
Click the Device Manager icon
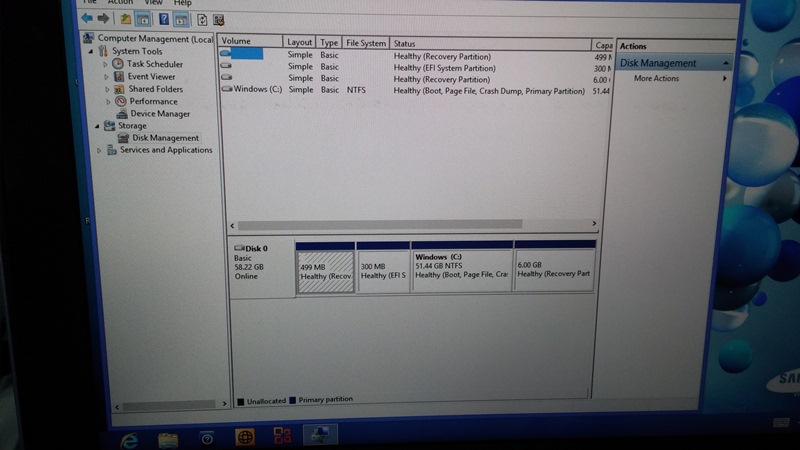click(x=122, y=114)
